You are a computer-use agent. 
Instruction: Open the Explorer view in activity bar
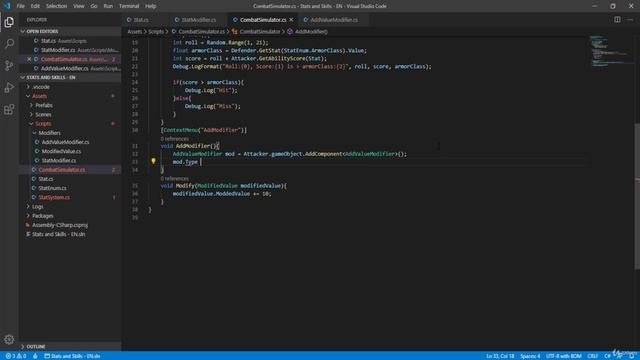click(x=9, y=22)
